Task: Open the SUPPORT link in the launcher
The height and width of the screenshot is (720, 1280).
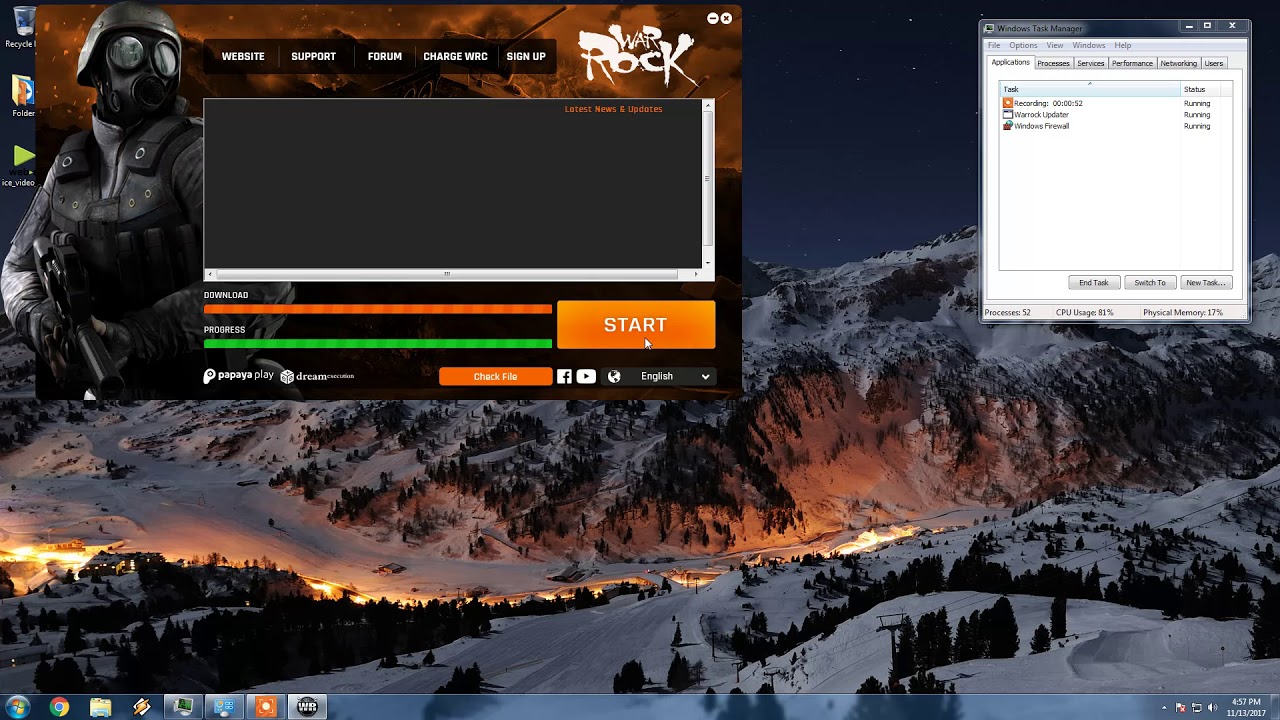Action: click(313, 57)
